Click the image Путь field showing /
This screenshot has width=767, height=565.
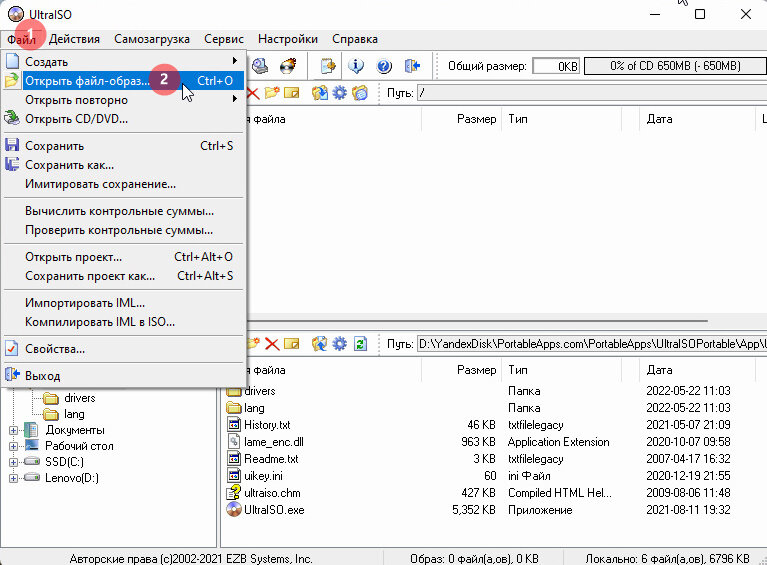click(592, 93)
